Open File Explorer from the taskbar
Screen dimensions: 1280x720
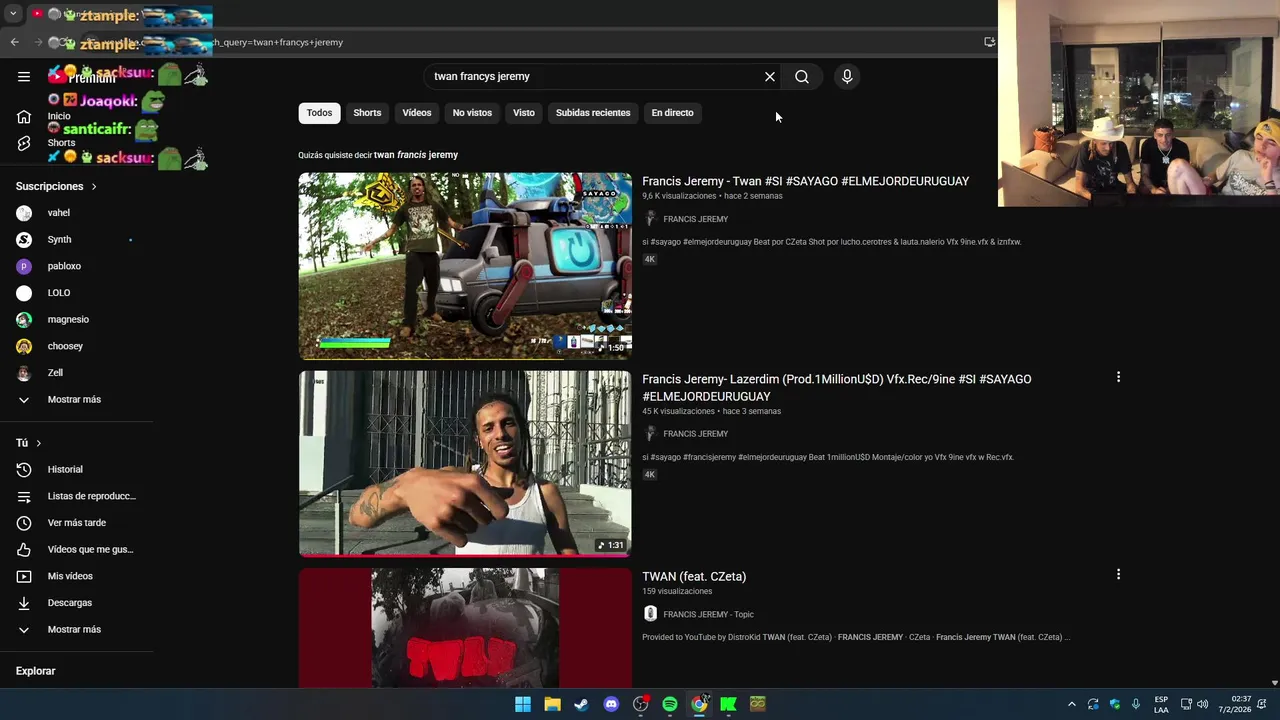pos(552,704)
